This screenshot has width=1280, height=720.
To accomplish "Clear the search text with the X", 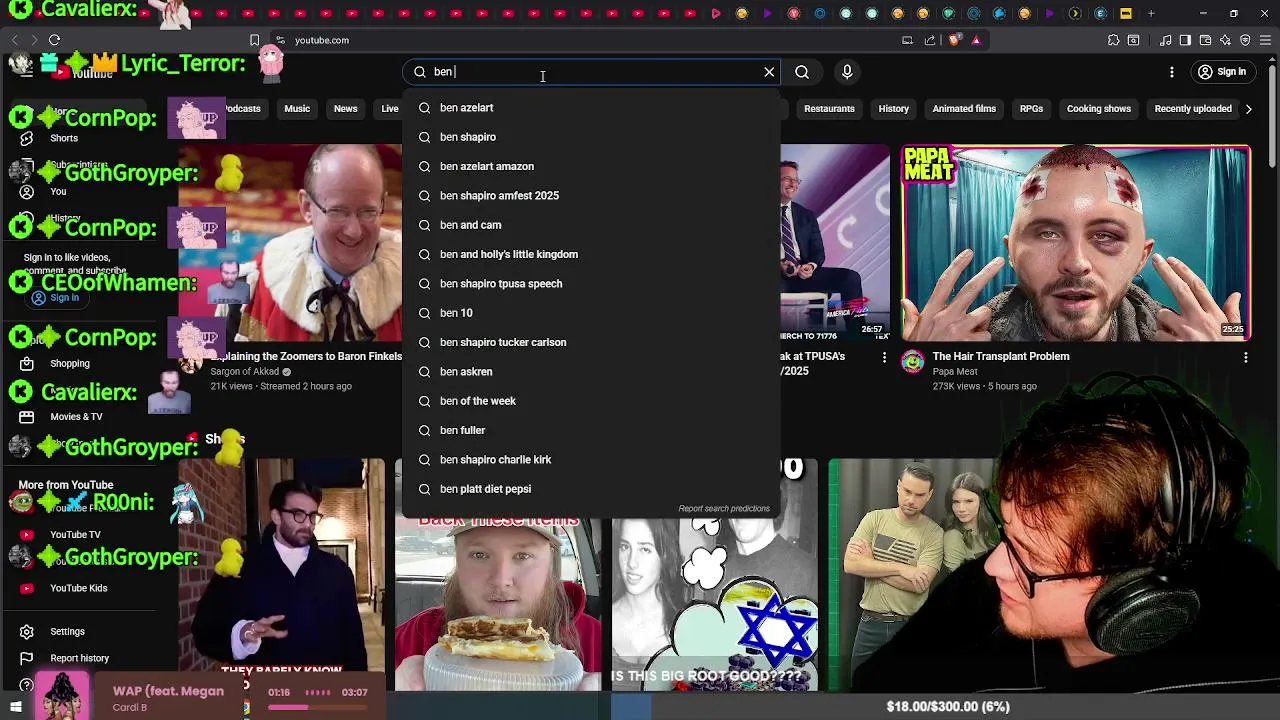I will pos(769,72).
